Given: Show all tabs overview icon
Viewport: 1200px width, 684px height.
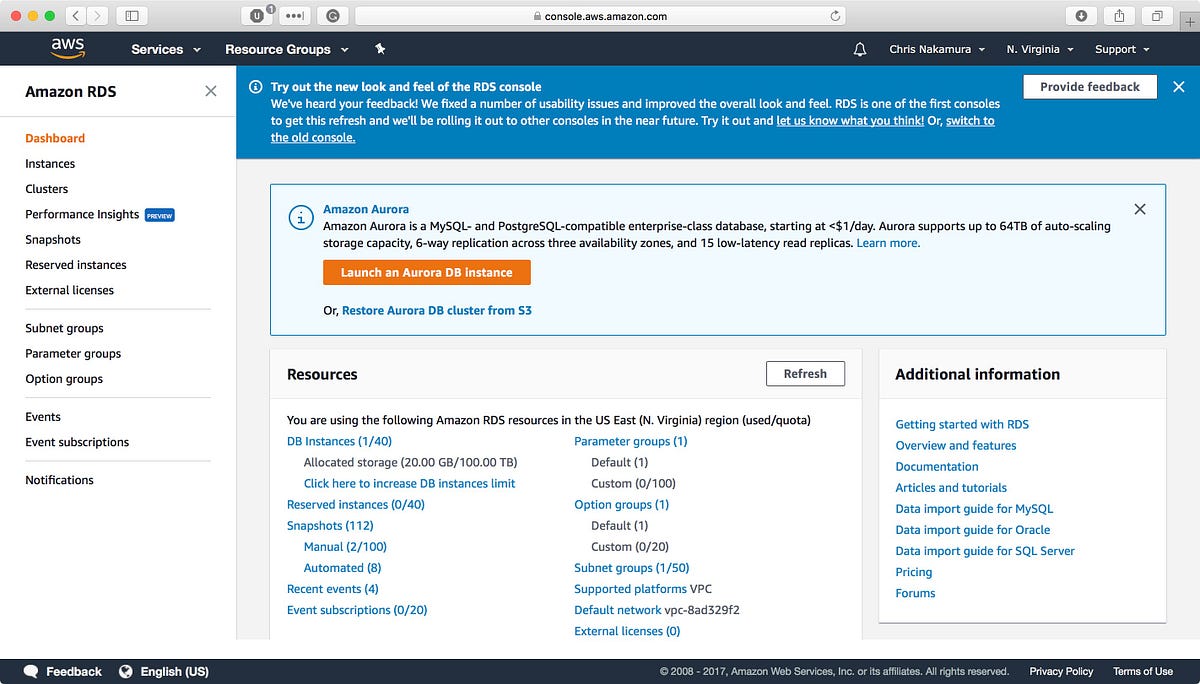Looking at the screenshot, I should pyautogui.click(x=1157, y=16).
